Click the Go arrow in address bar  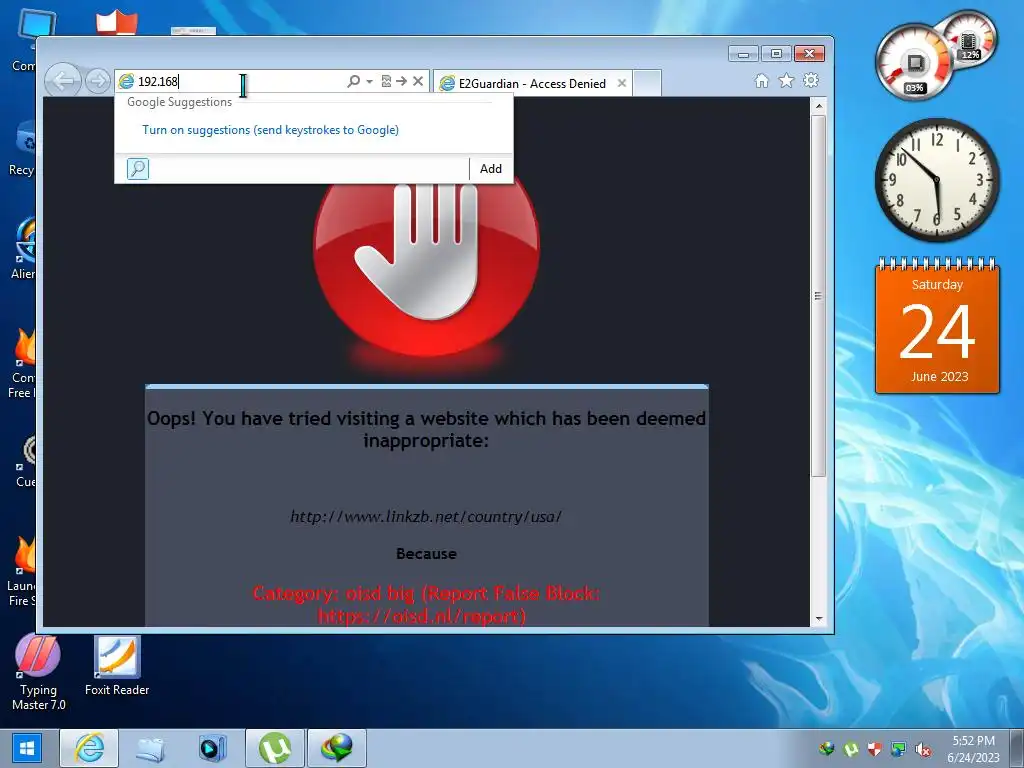[402, 81]
